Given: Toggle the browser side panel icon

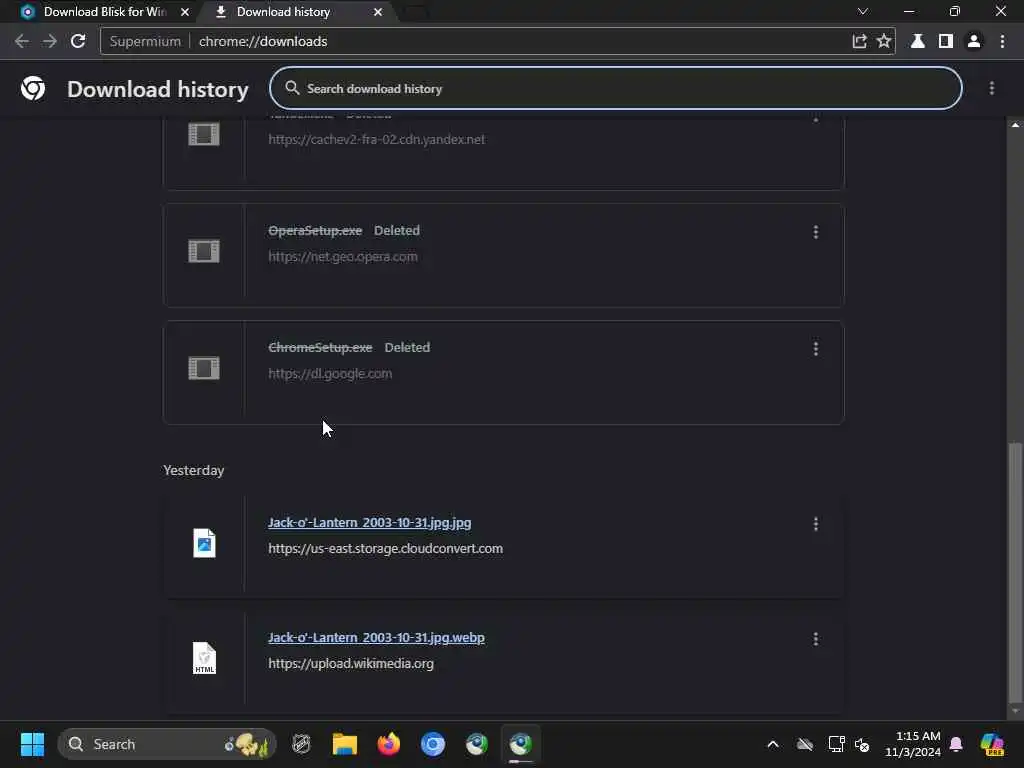Looking at the screenshot, I should [946, 41].
